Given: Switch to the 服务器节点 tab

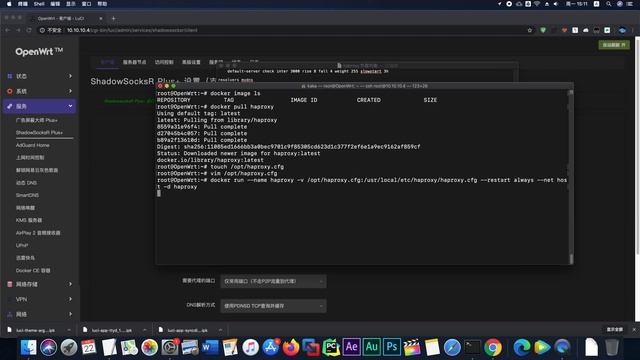Looking at the screenshot, I should pos(134,62).
